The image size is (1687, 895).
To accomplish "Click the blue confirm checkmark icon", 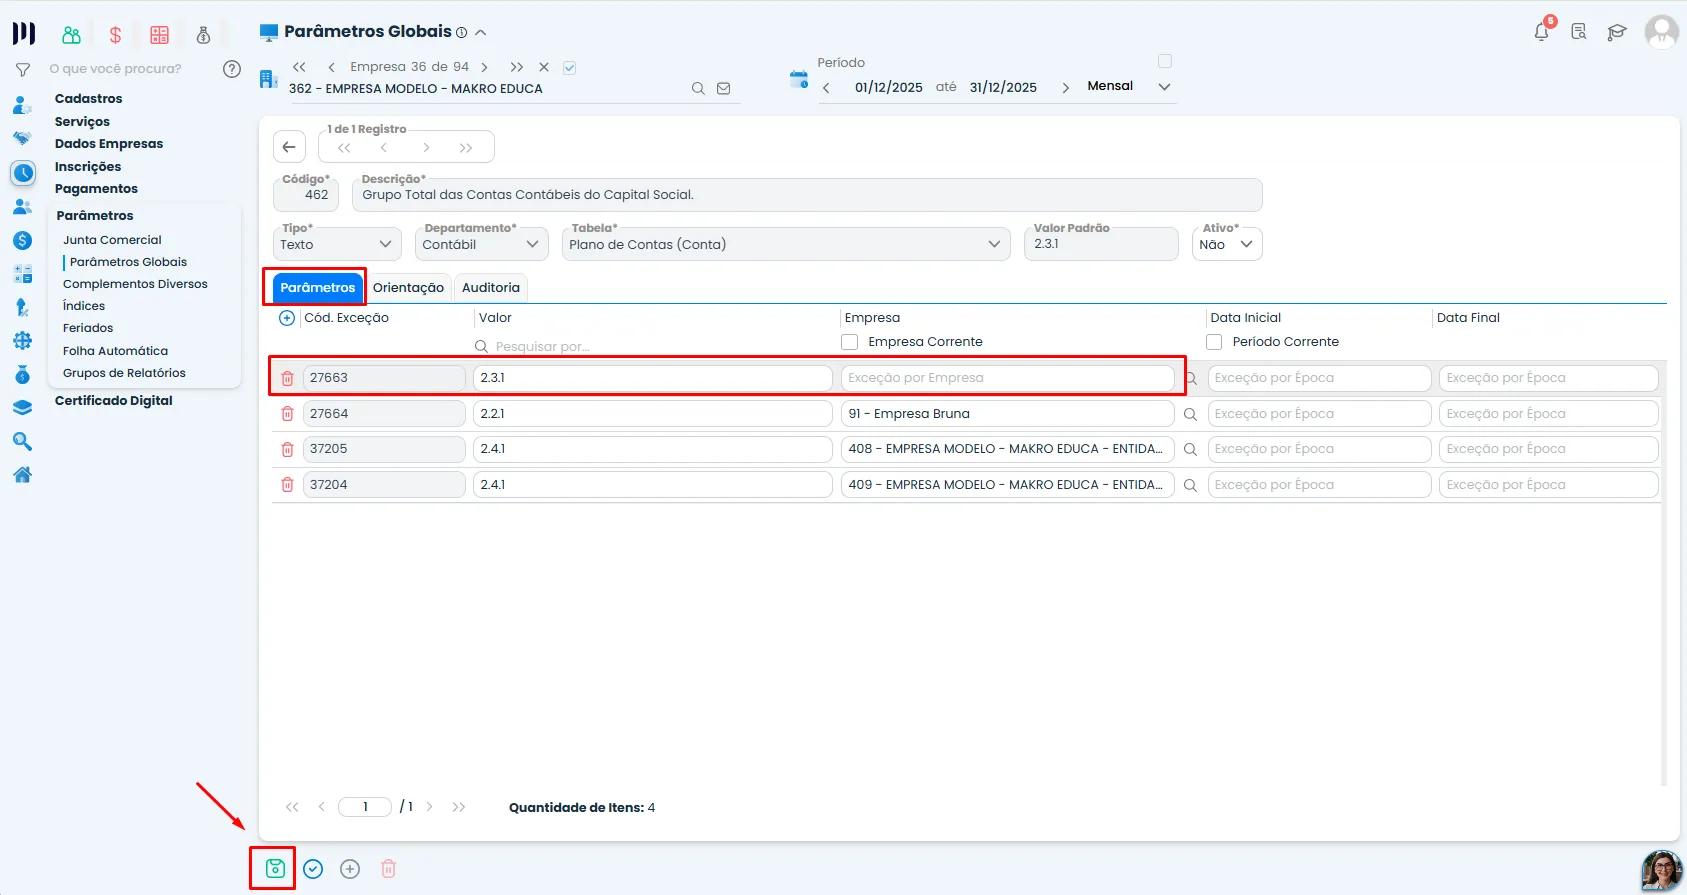I will (x=313, y=869).
